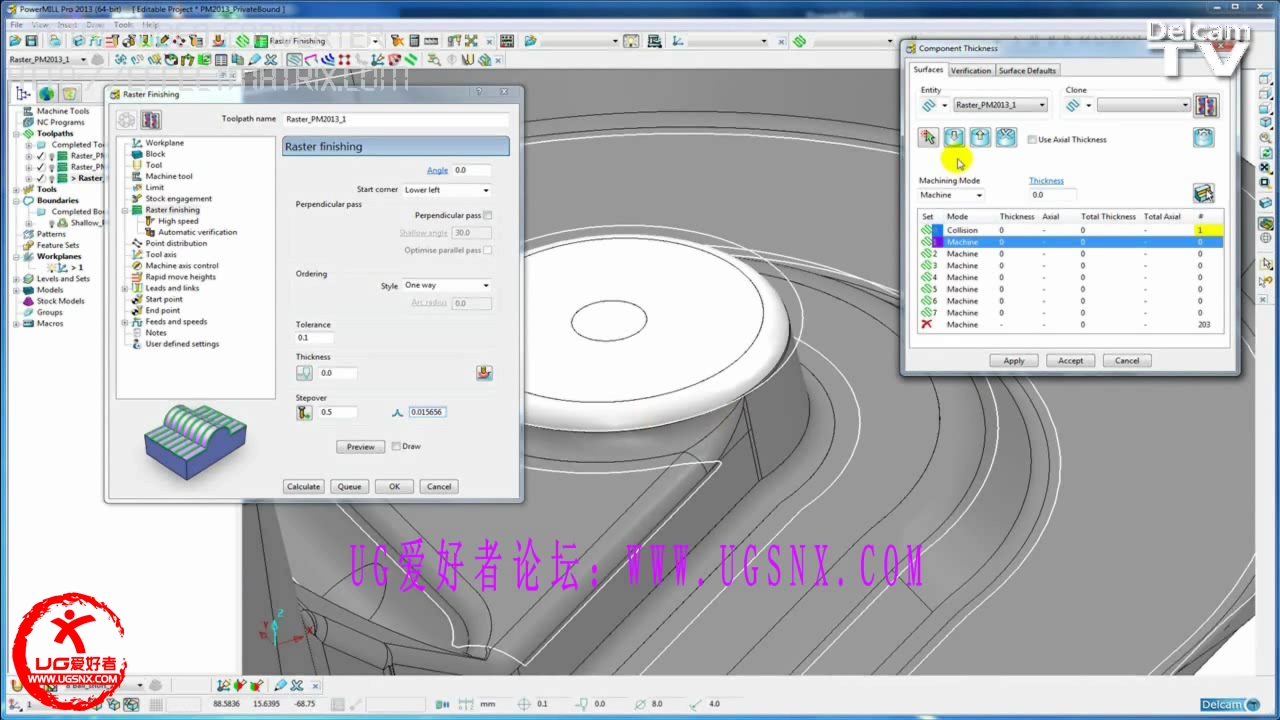Toggle the Optimise parallel pass checkbox

point(487,250)
